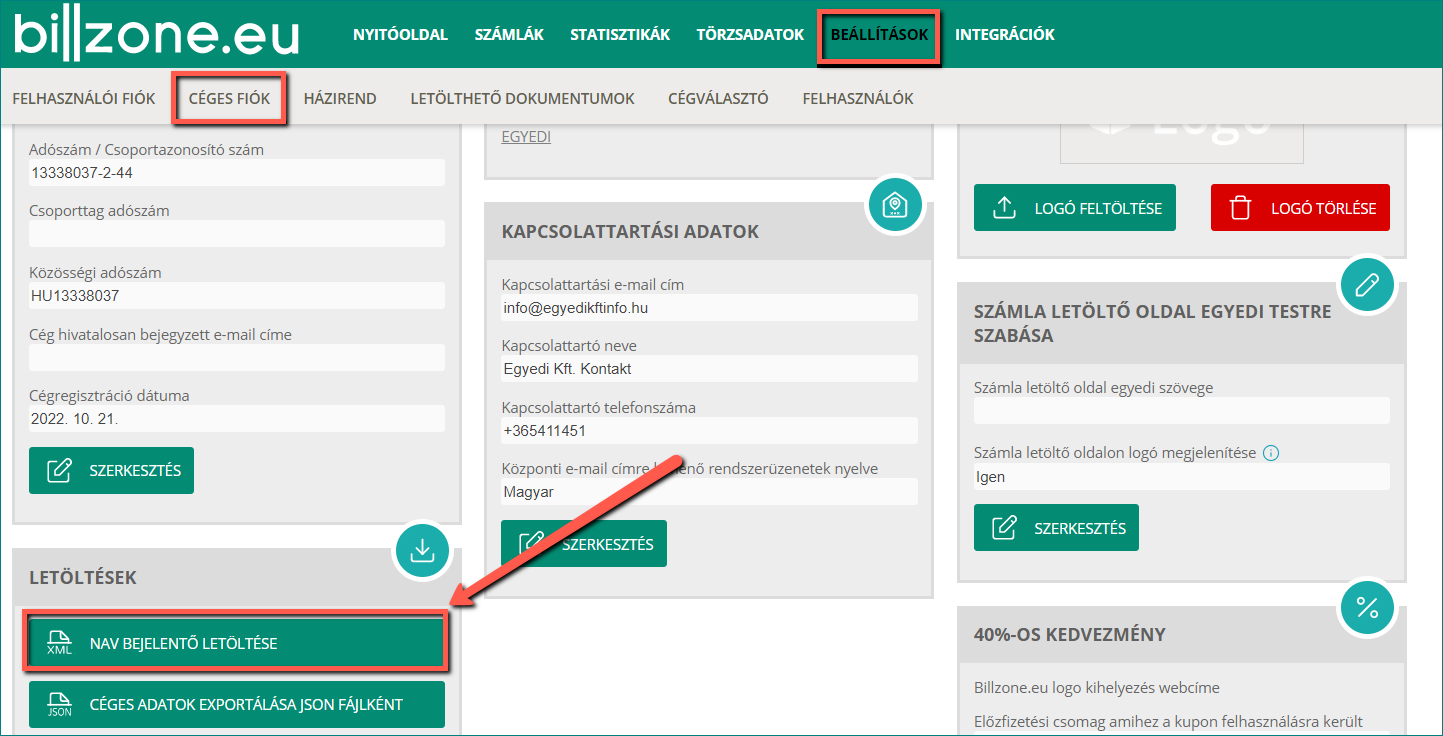The height and width of the screenshot is (736, 1443).
Task: Click the Cégregisztráció dátuma value 2022. 10. 21.
Action: click(x=237, y=418)
